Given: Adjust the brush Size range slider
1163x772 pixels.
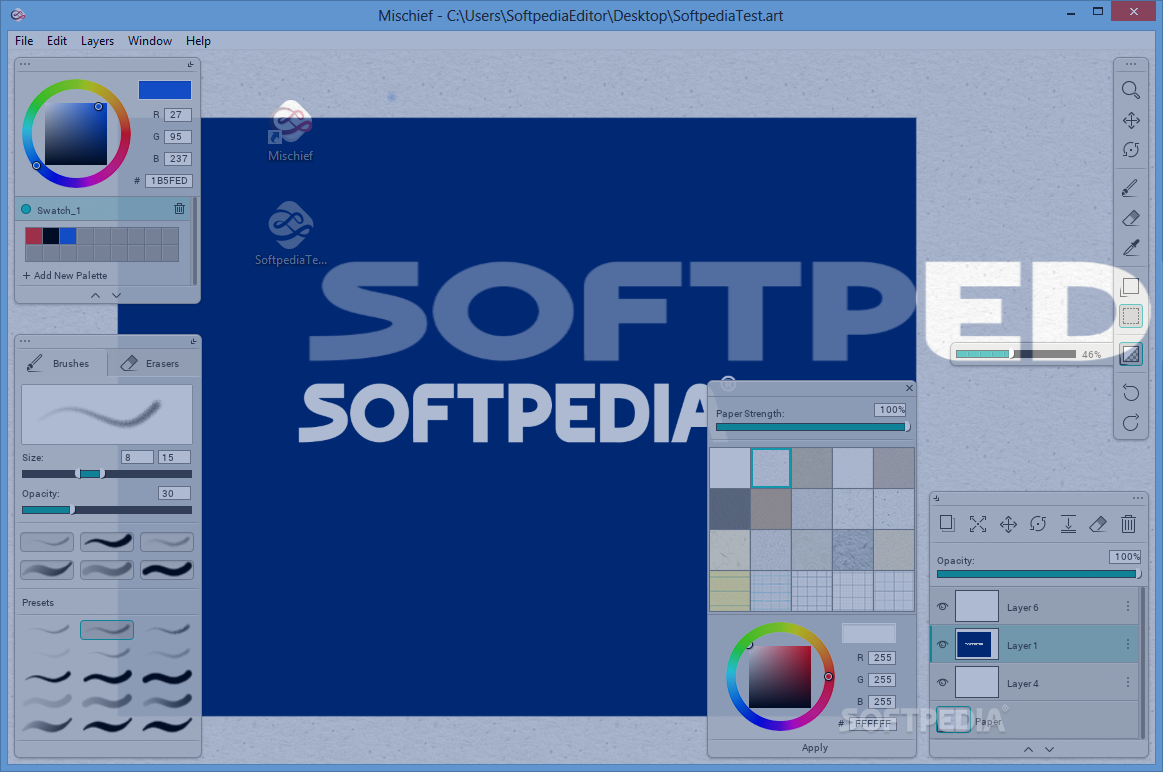Looking at the screenshot, I should click(x=107, y=474).
